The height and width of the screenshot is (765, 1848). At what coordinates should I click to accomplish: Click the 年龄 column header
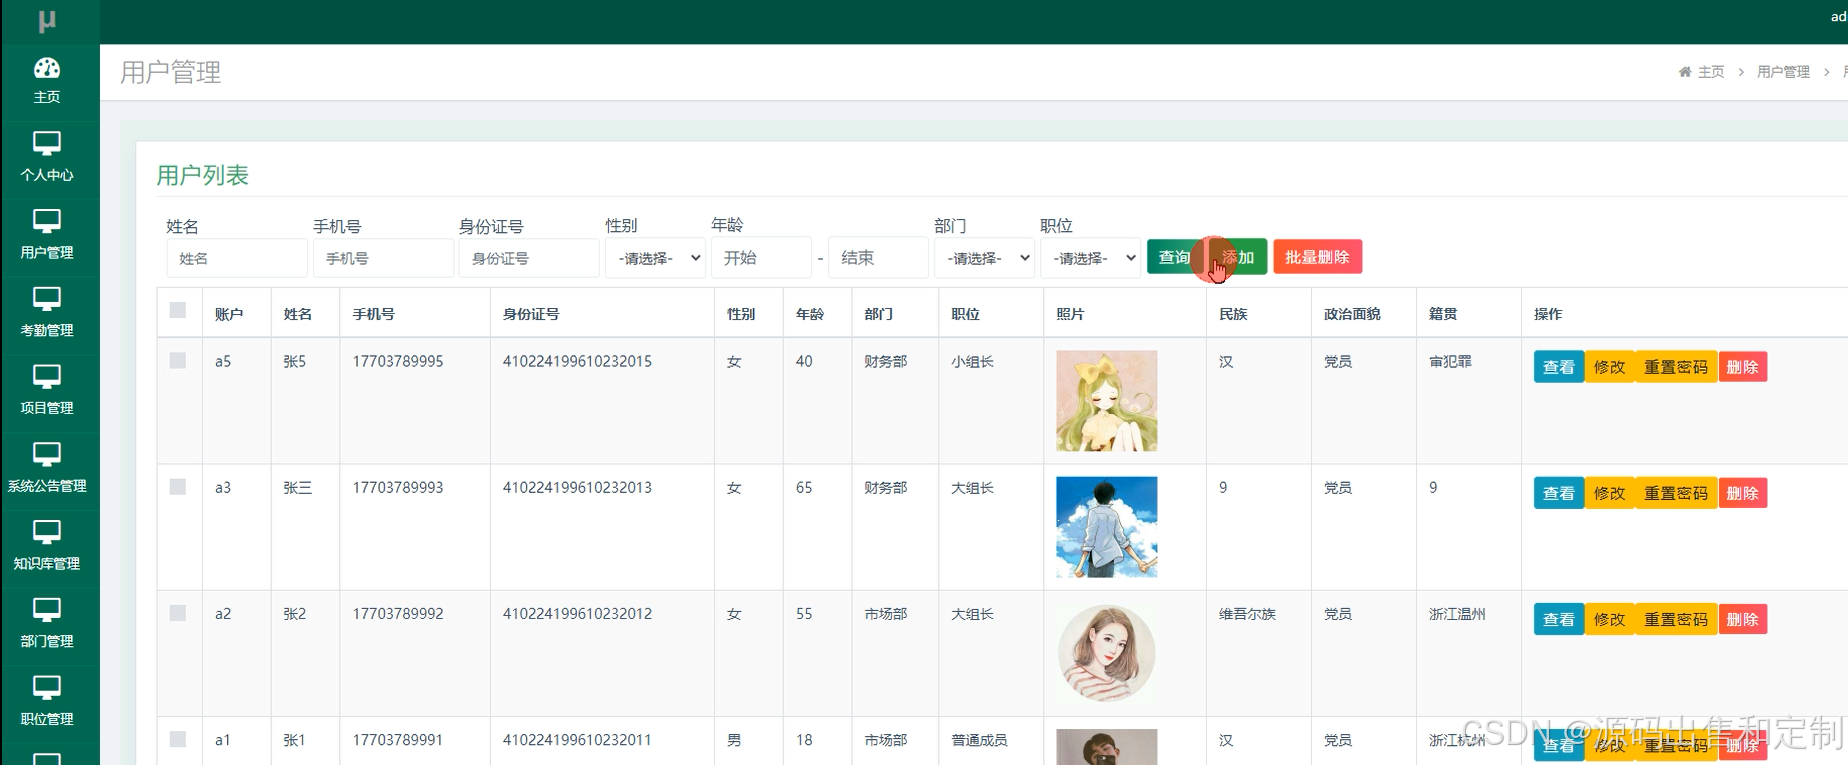click(810, 314)
